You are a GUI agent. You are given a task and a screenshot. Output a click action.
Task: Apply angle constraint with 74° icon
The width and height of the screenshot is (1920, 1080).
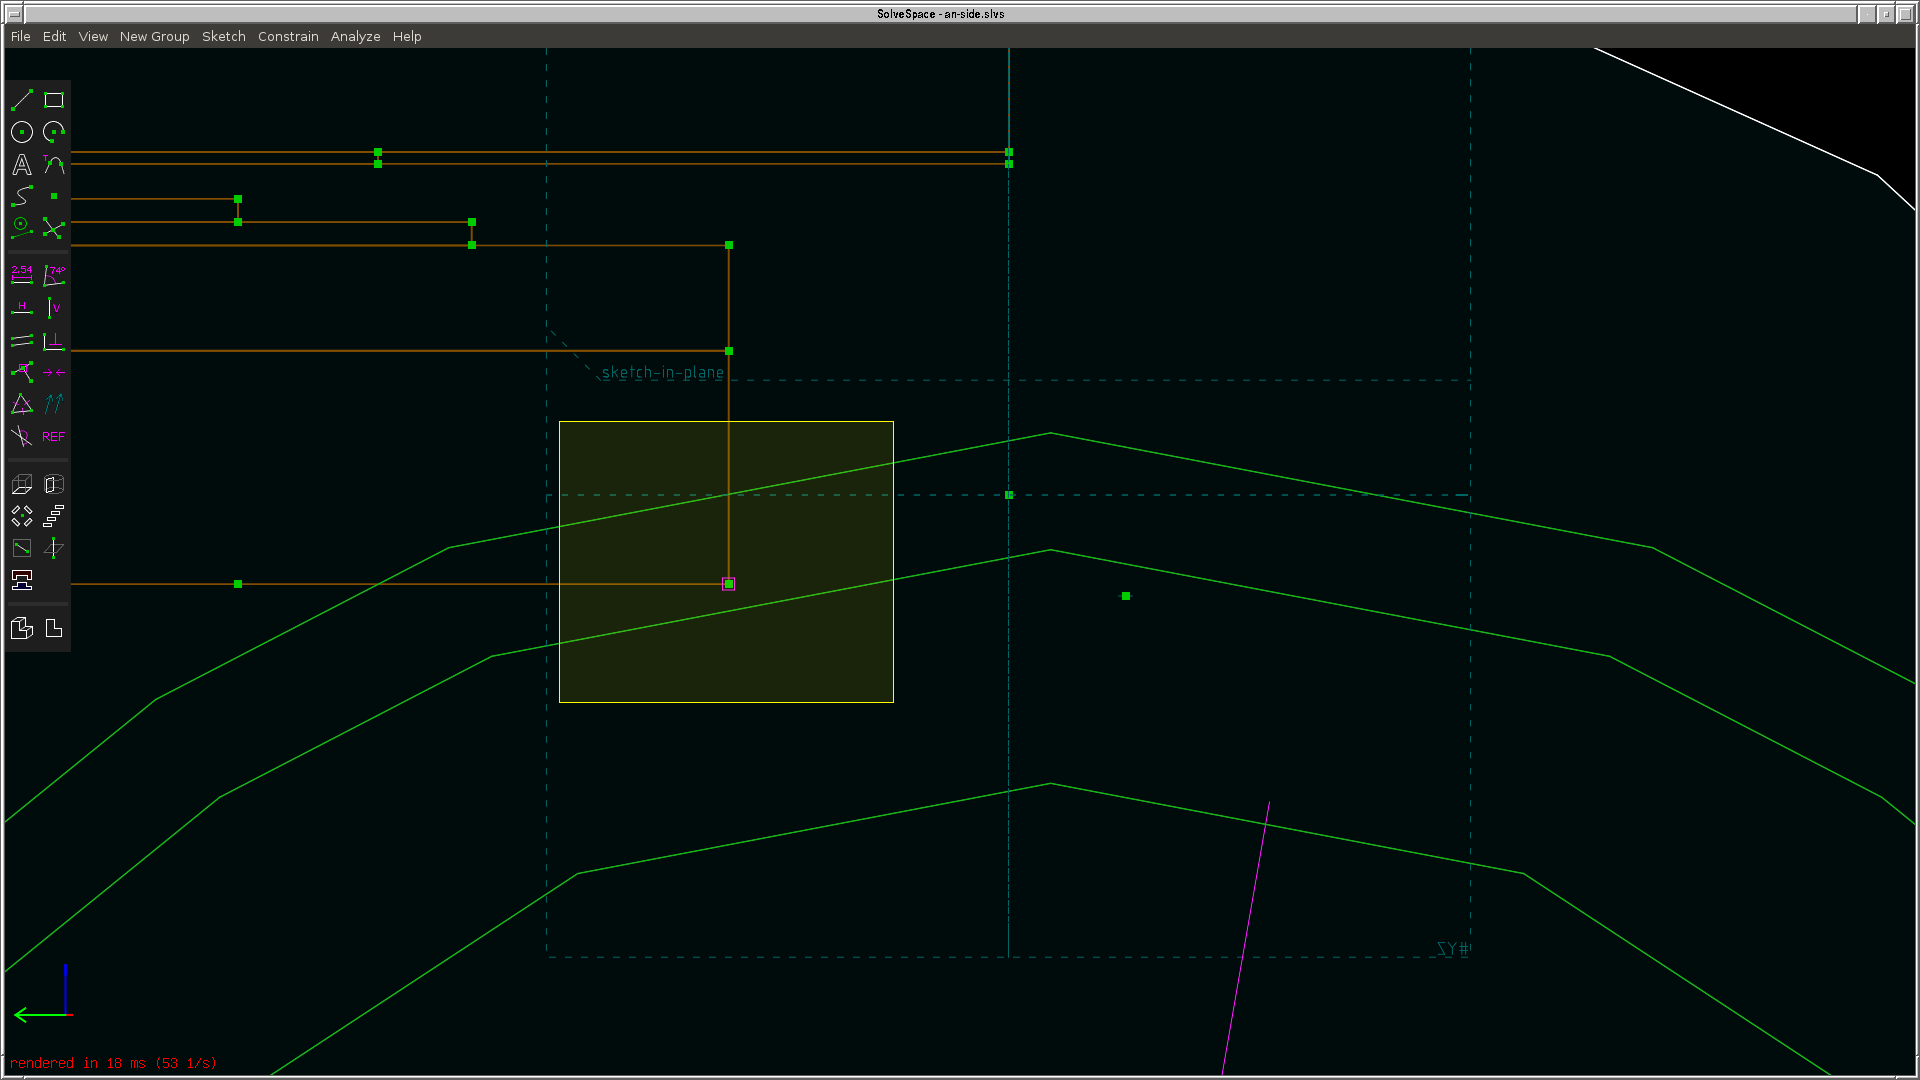point(54,274)
